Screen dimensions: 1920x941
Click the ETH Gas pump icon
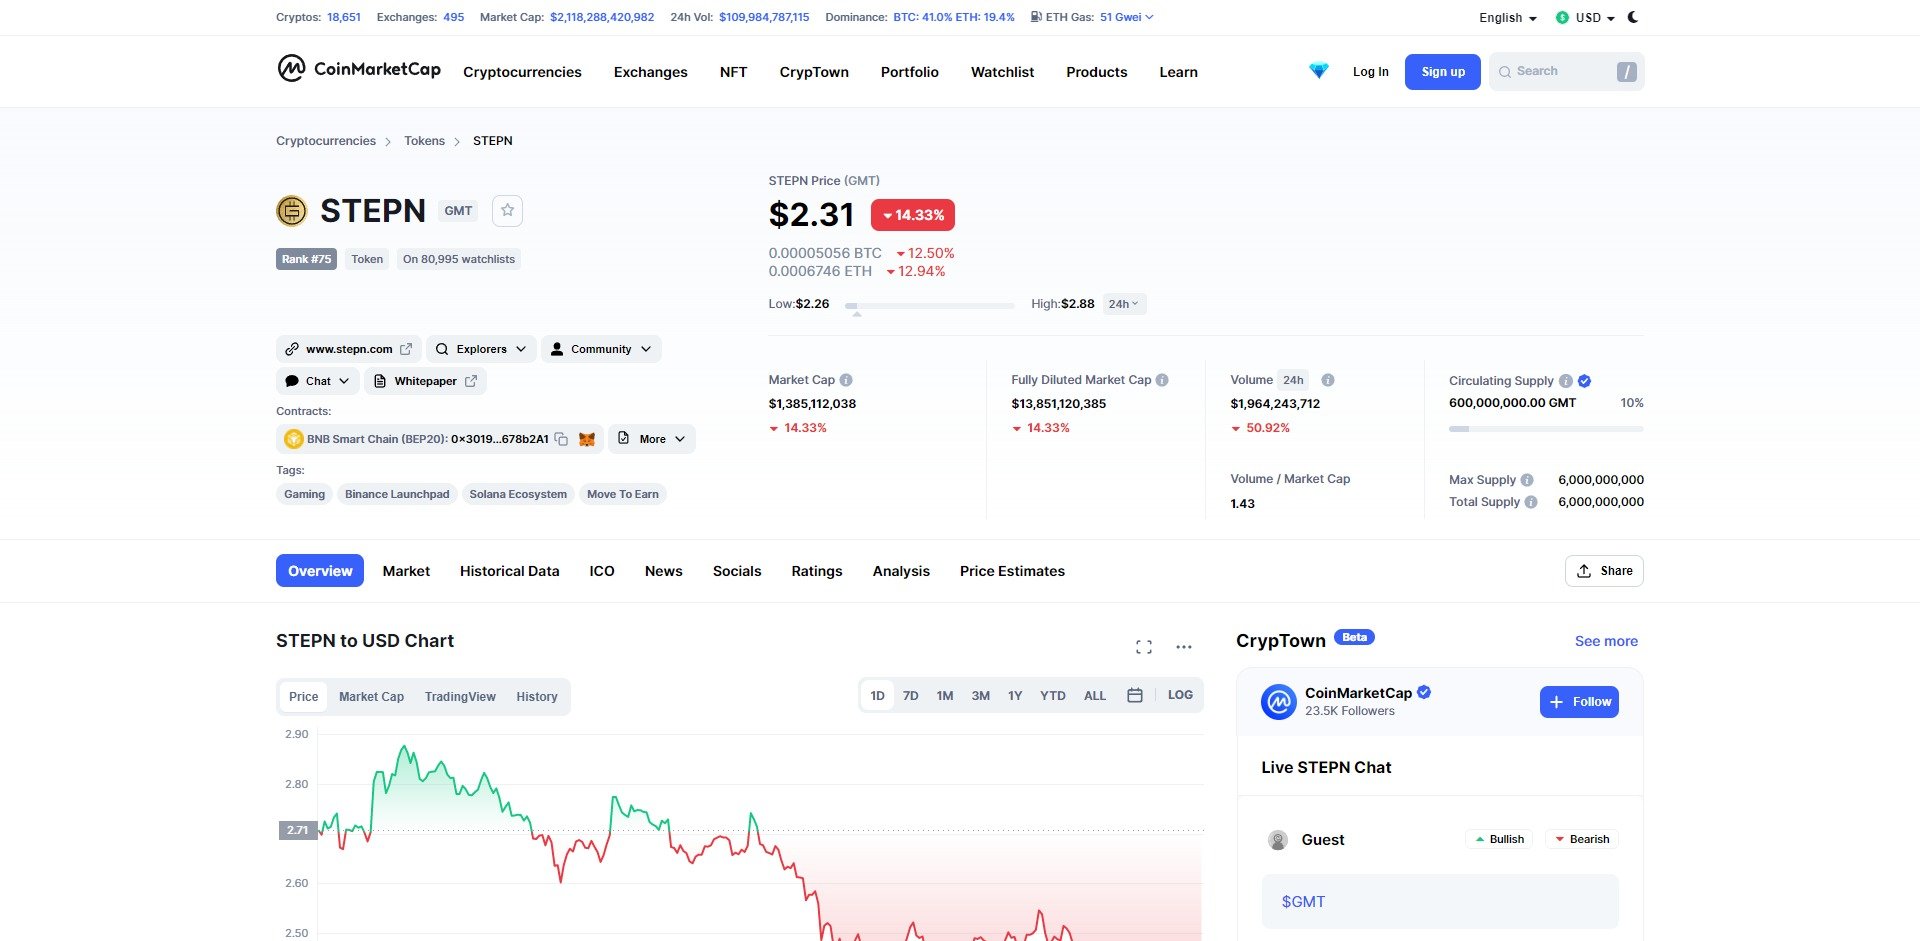[x=1036, y=17]
